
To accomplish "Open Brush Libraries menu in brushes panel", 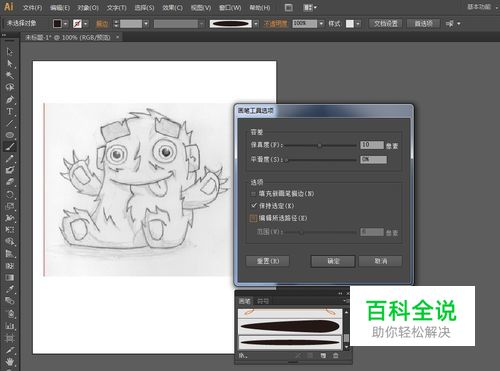I will click(x=243, y=356).
